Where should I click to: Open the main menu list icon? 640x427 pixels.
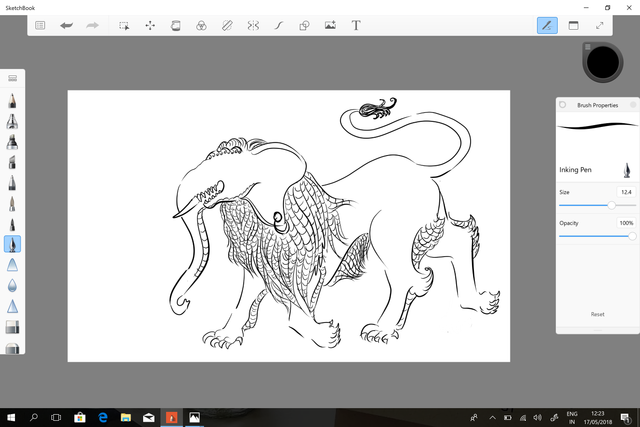[41, 25]
